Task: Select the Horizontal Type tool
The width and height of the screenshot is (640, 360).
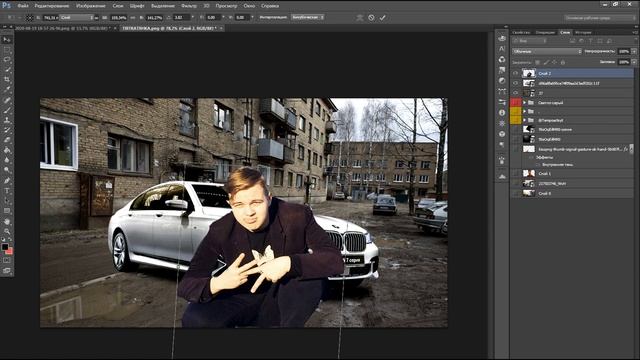Action: [x=7, y=191]
